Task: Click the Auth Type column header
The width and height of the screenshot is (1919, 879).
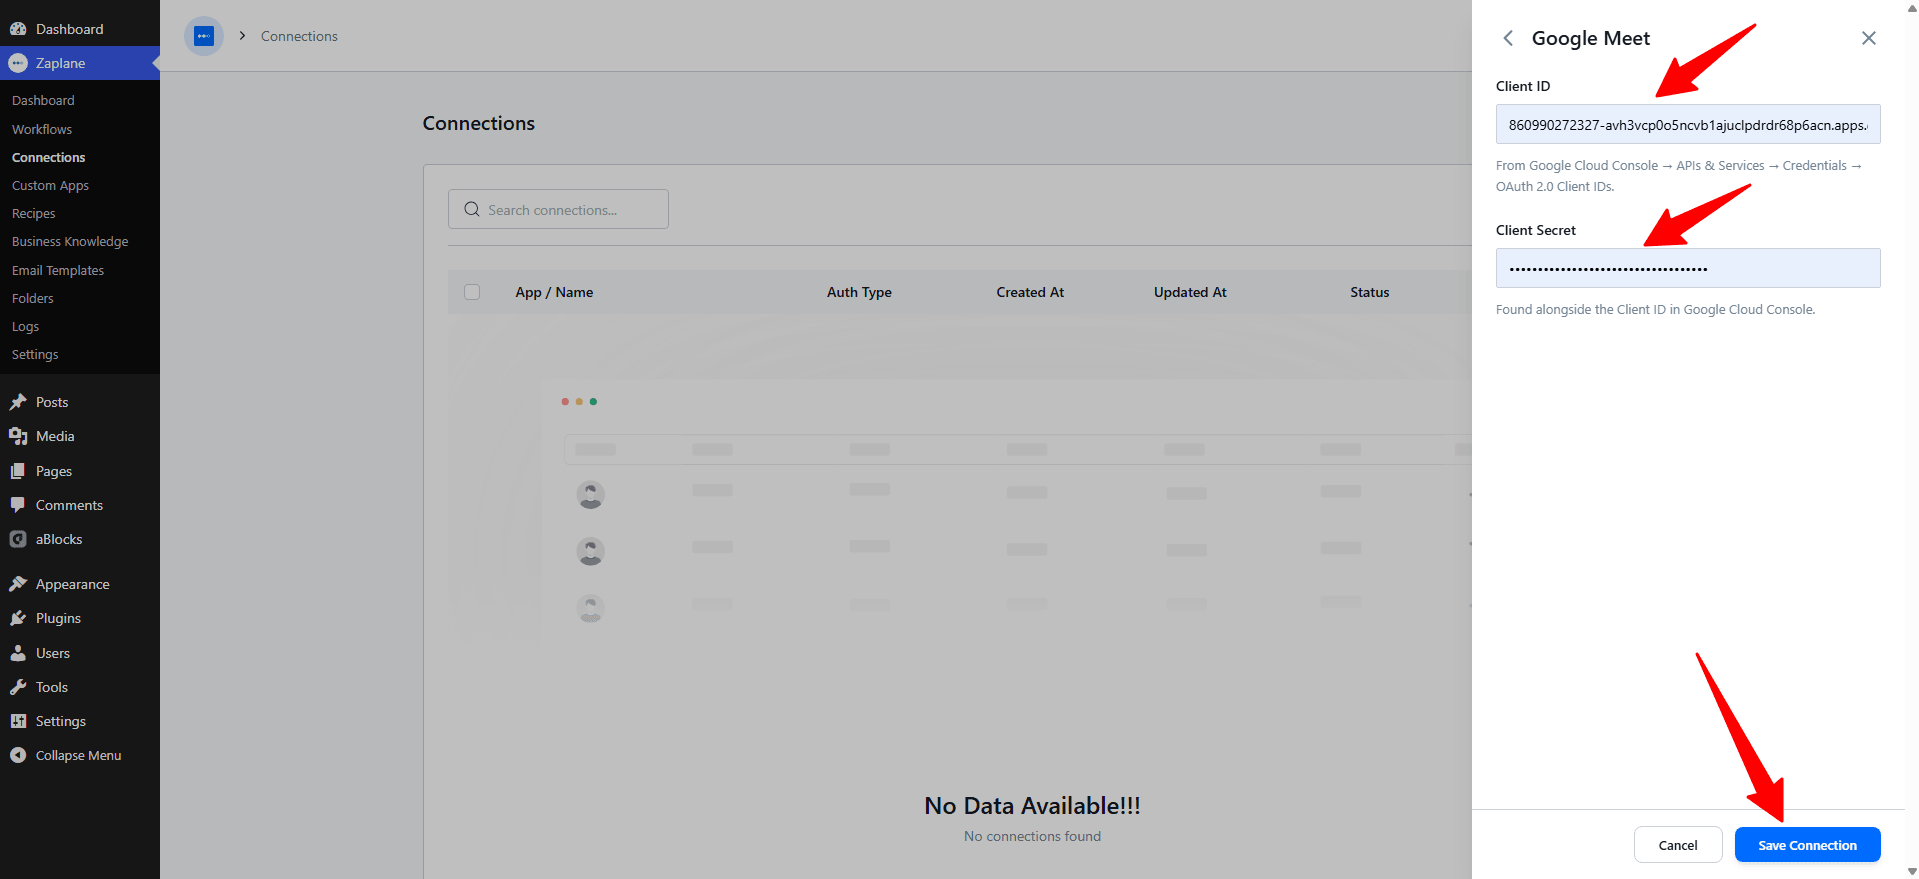Action: pyautogui.click(x=859, y=292)
